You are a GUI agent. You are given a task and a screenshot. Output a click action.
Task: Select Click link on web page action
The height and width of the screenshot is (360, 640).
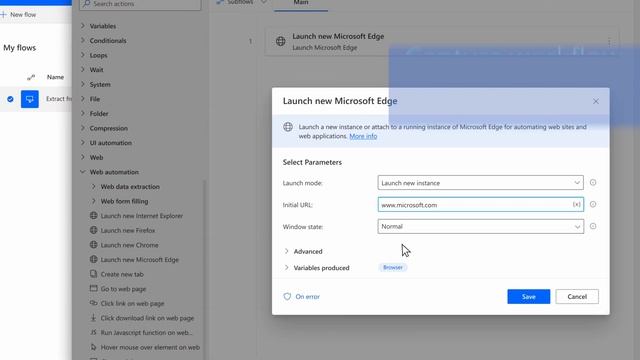pos(132,303)
